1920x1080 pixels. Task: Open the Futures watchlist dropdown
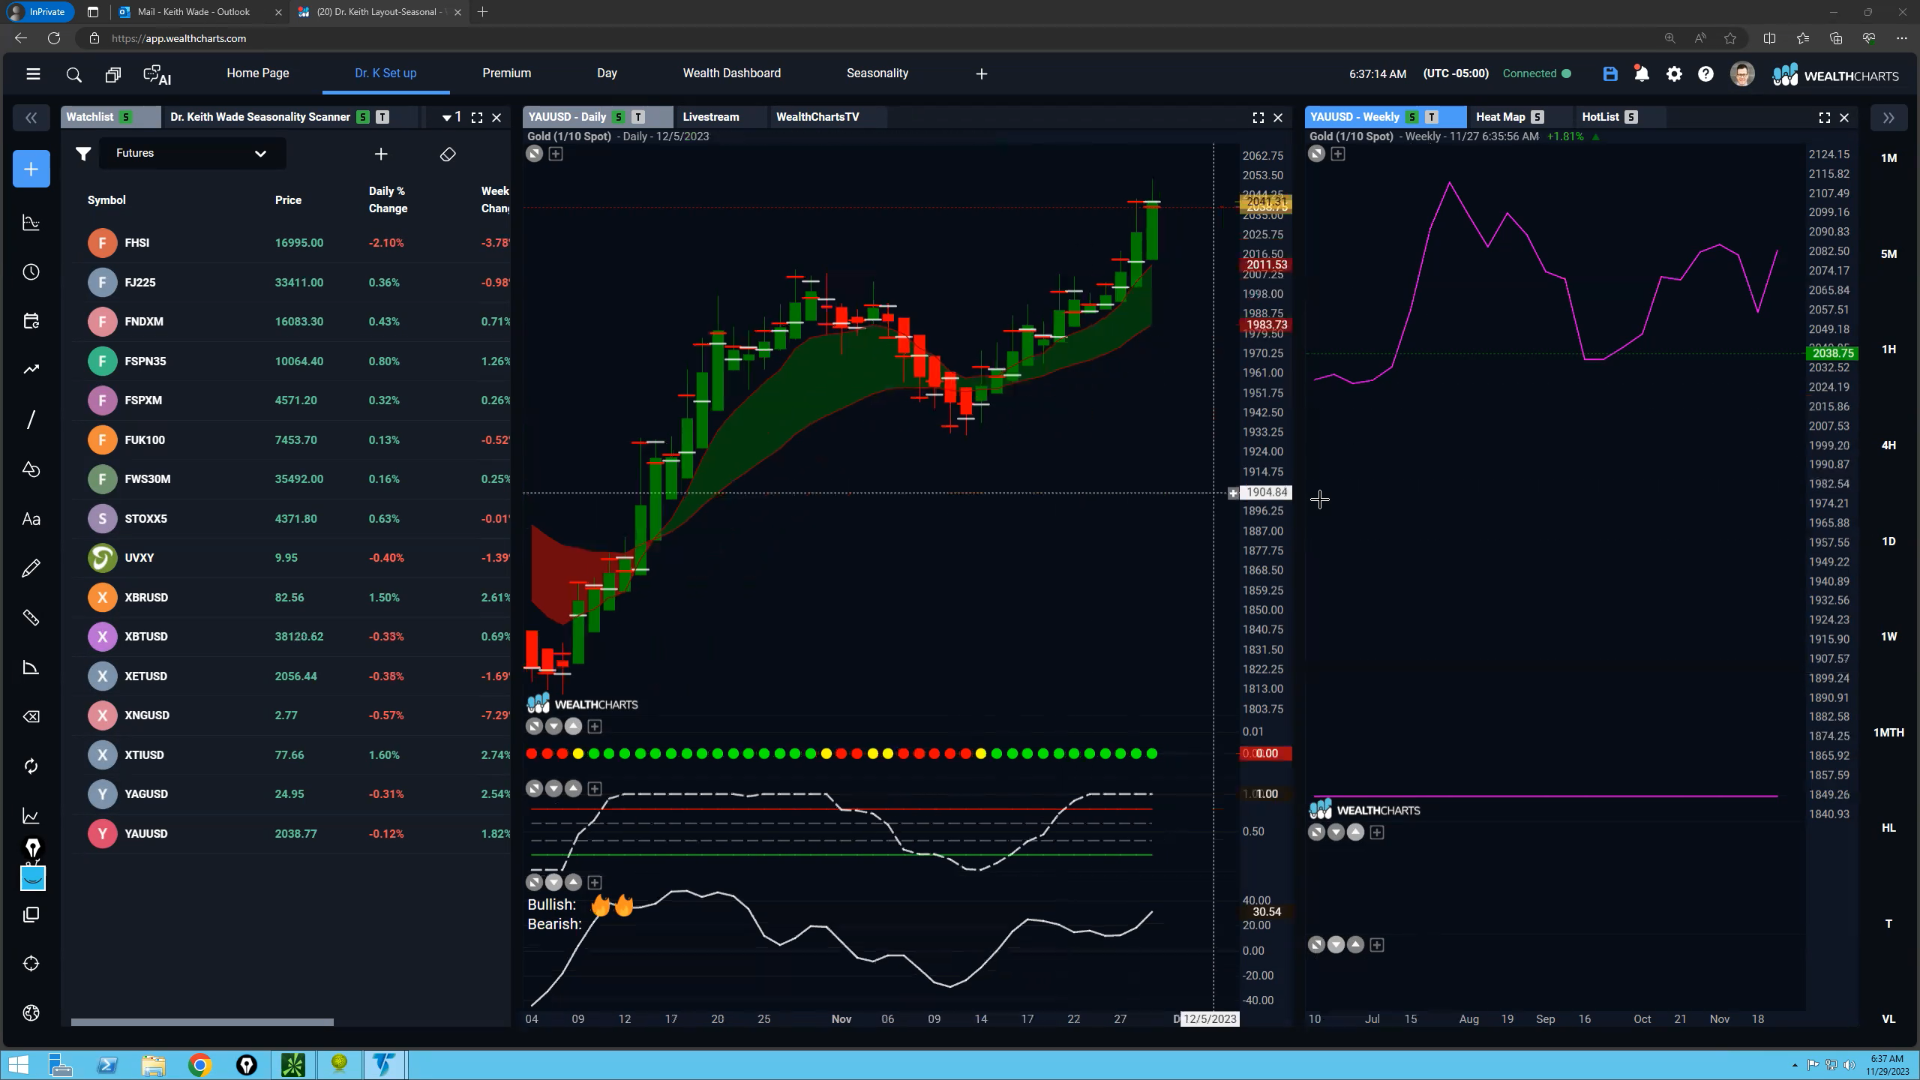point(190,153)
